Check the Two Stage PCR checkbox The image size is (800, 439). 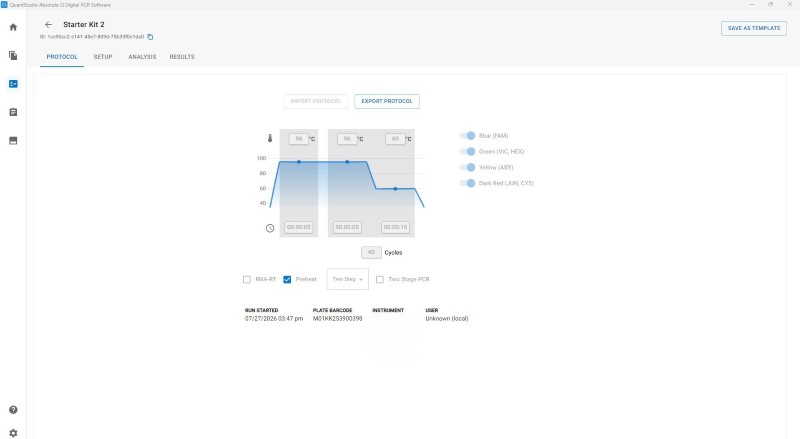[380, 279]
